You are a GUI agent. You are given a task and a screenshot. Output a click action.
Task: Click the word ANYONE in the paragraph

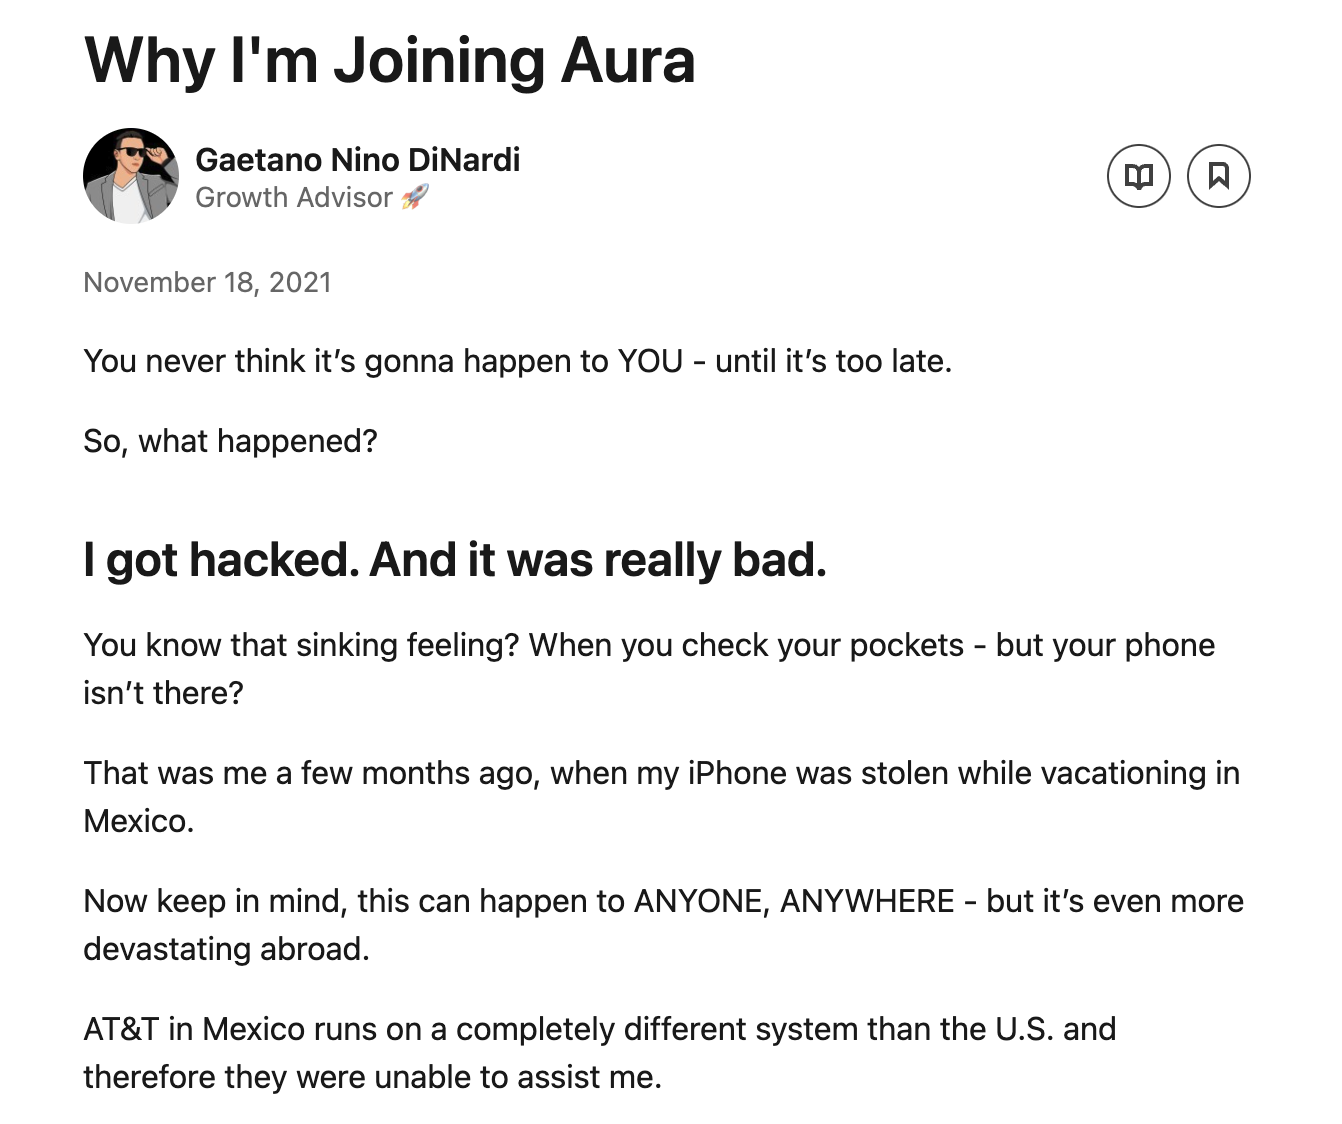(701, 901)
